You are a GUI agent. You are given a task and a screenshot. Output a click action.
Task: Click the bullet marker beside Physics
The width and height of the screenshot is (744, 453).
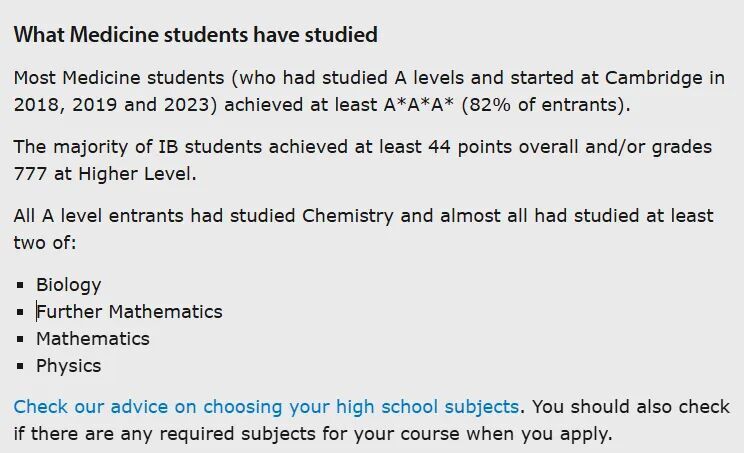22,366
